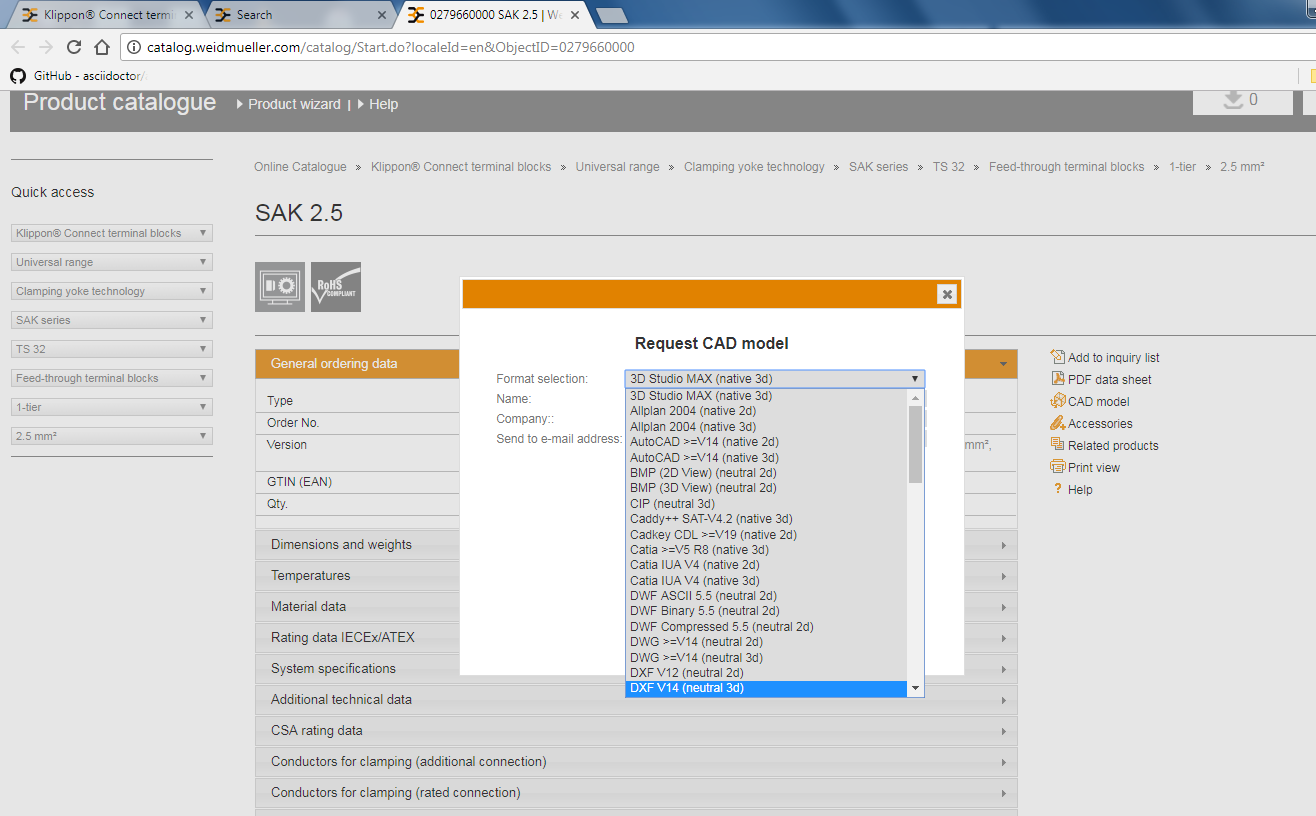Click the Print view icon
Viewport: 1316px width, 816px height.
(x=1058, y=467)
